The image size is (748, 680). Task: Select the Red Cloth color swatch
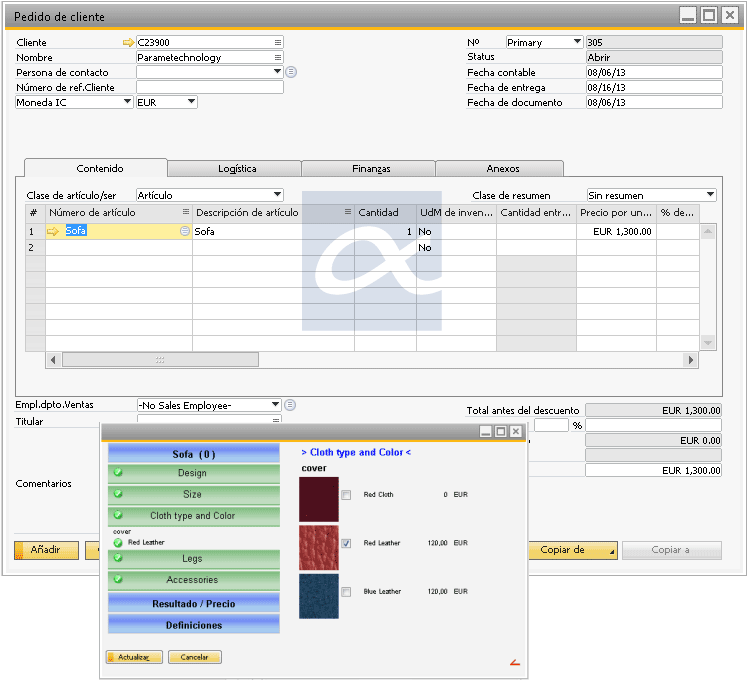(319, 499)
